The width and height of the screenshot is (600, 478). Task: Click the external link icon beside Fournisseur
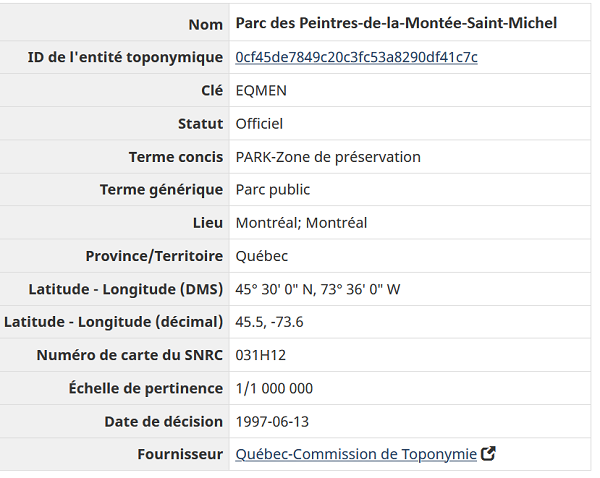pos(488,453)
